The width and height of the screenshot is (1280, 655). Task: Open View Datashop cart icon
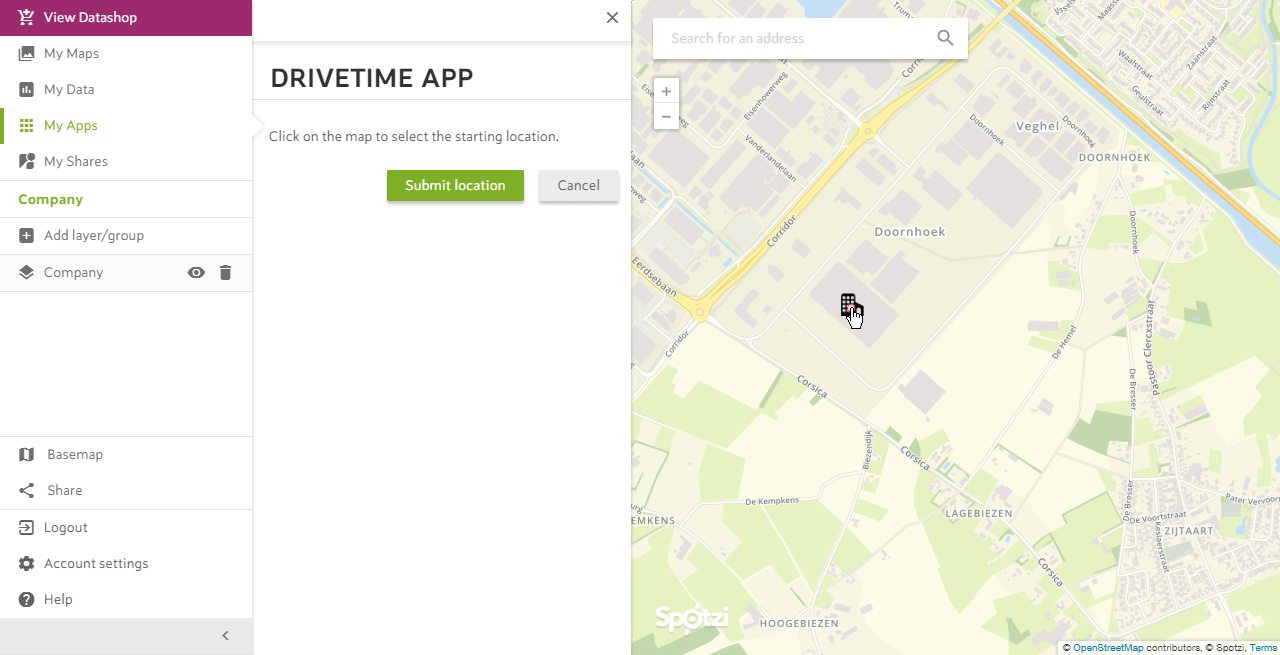[26, 17]
